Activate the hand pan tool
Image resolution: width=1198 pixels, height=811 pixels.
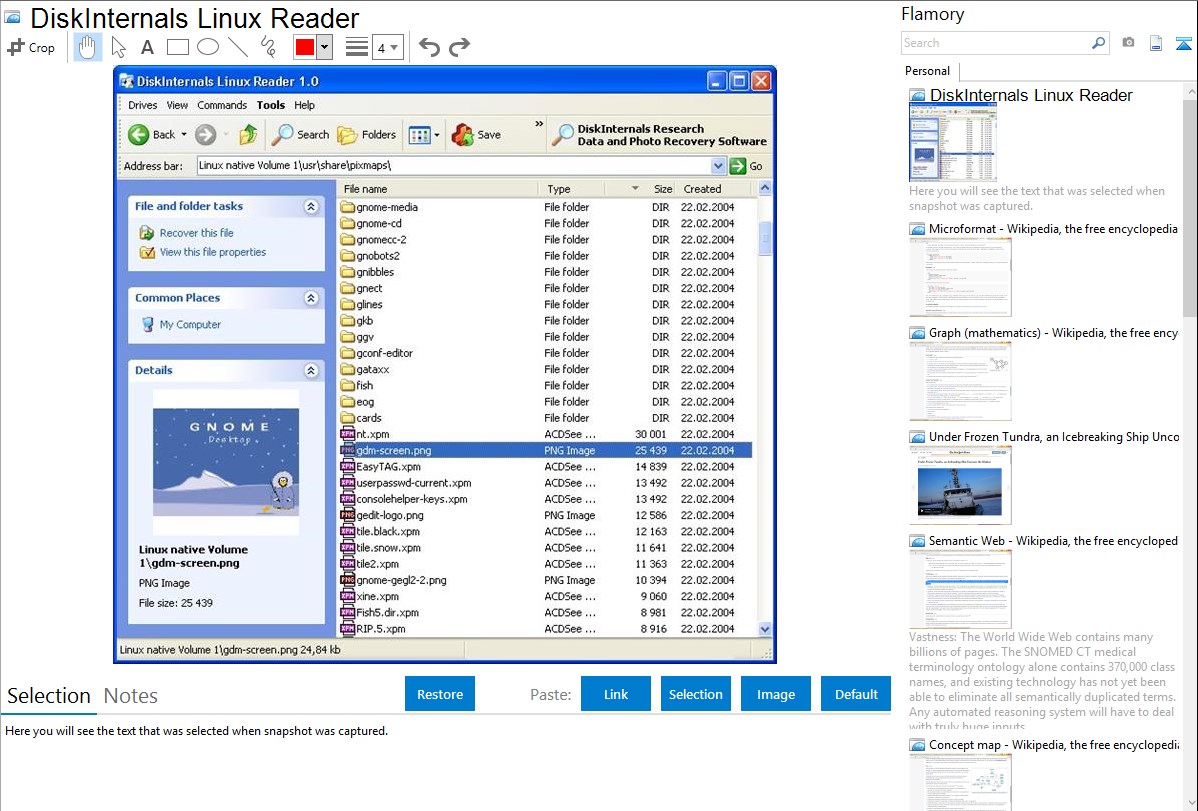tap(87, 47)
